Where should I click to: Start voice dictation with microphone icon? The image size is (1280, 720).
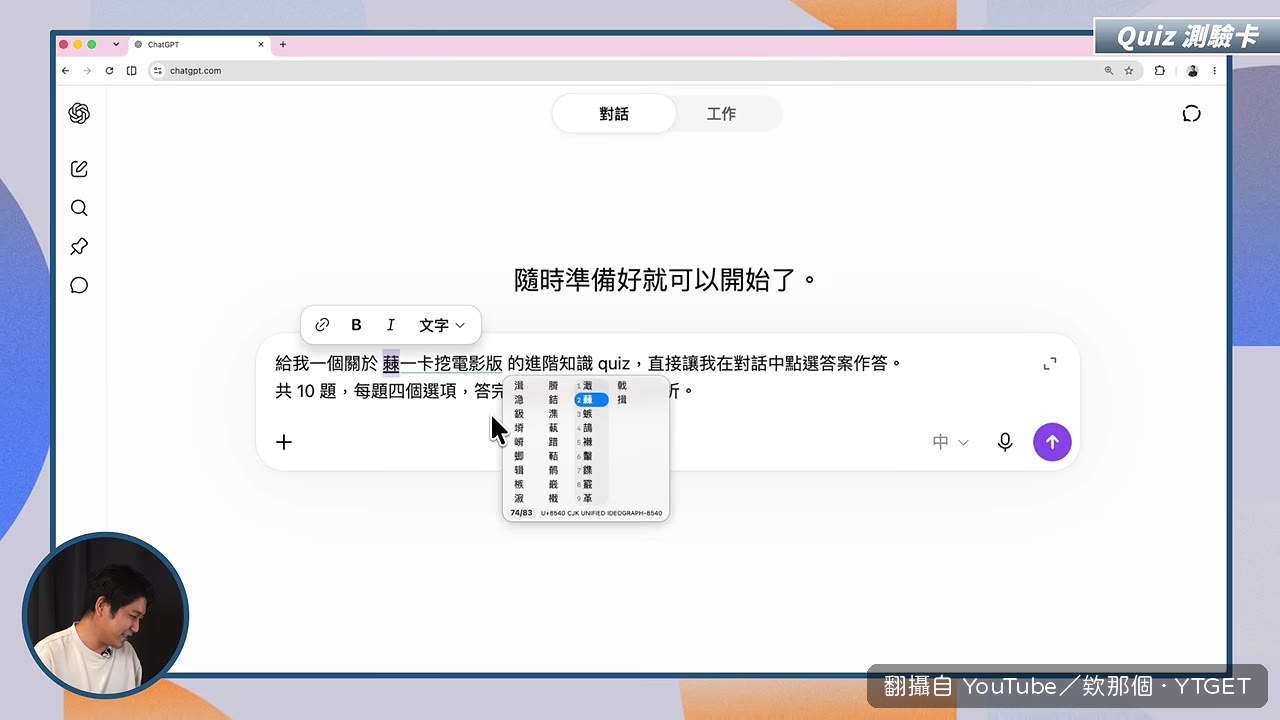(x=1005, y=442)
